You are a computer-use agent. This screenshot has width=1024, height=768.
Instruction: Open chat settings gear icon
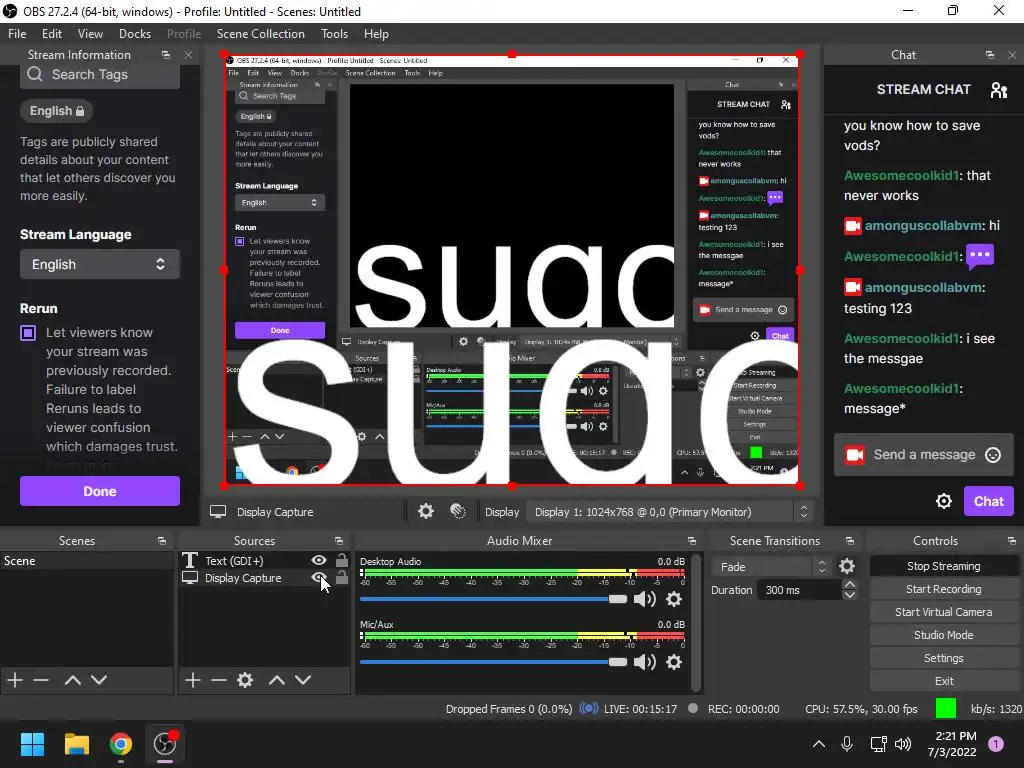click(x=944, y=501)
